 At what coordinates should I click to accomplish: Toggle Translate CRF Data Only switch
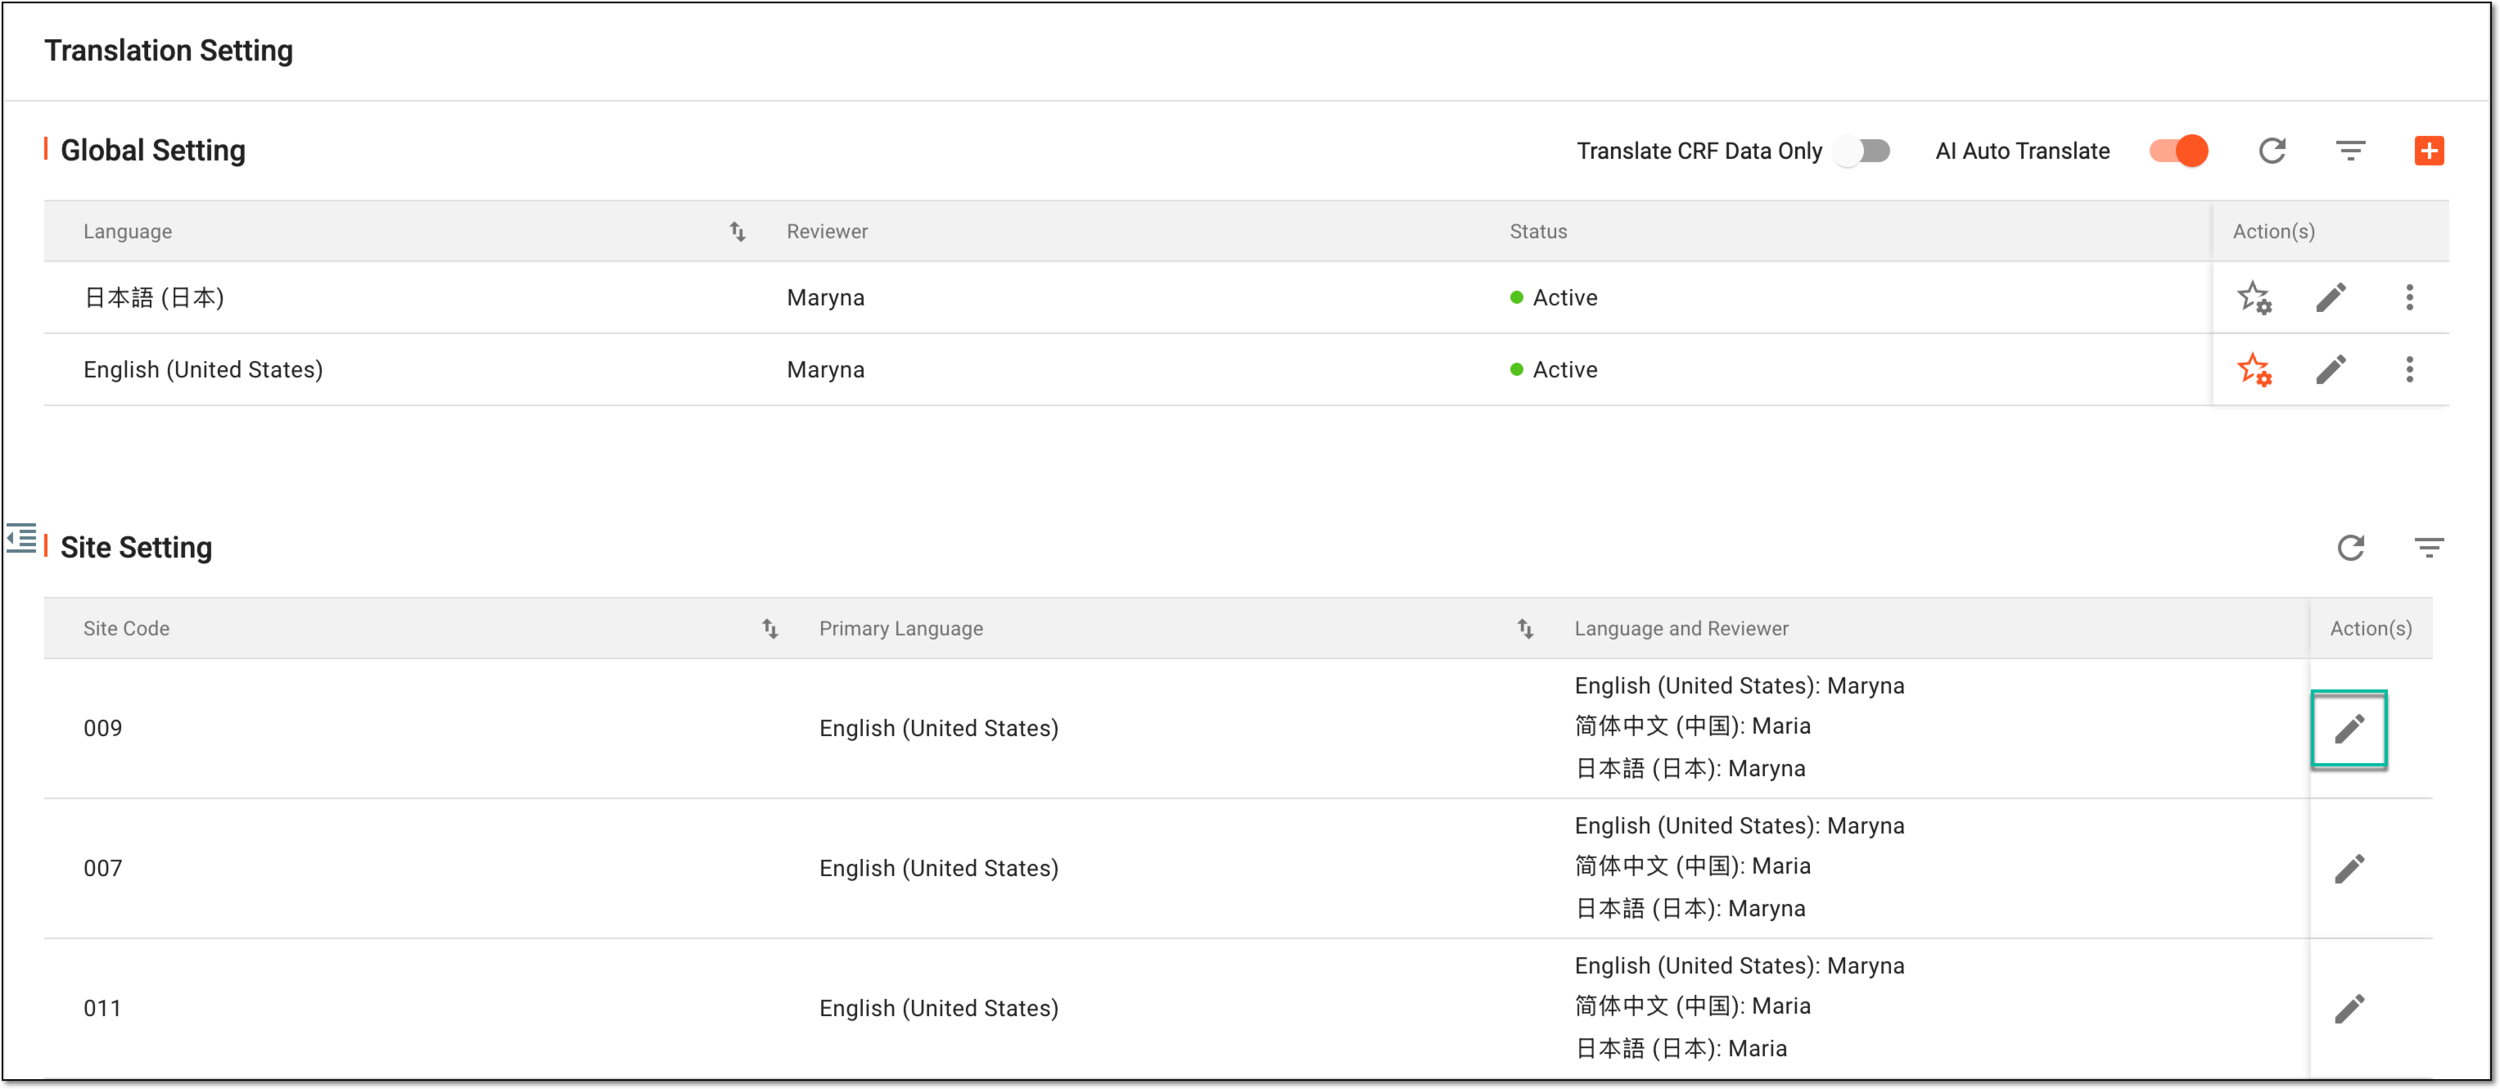coord(1863,151)
